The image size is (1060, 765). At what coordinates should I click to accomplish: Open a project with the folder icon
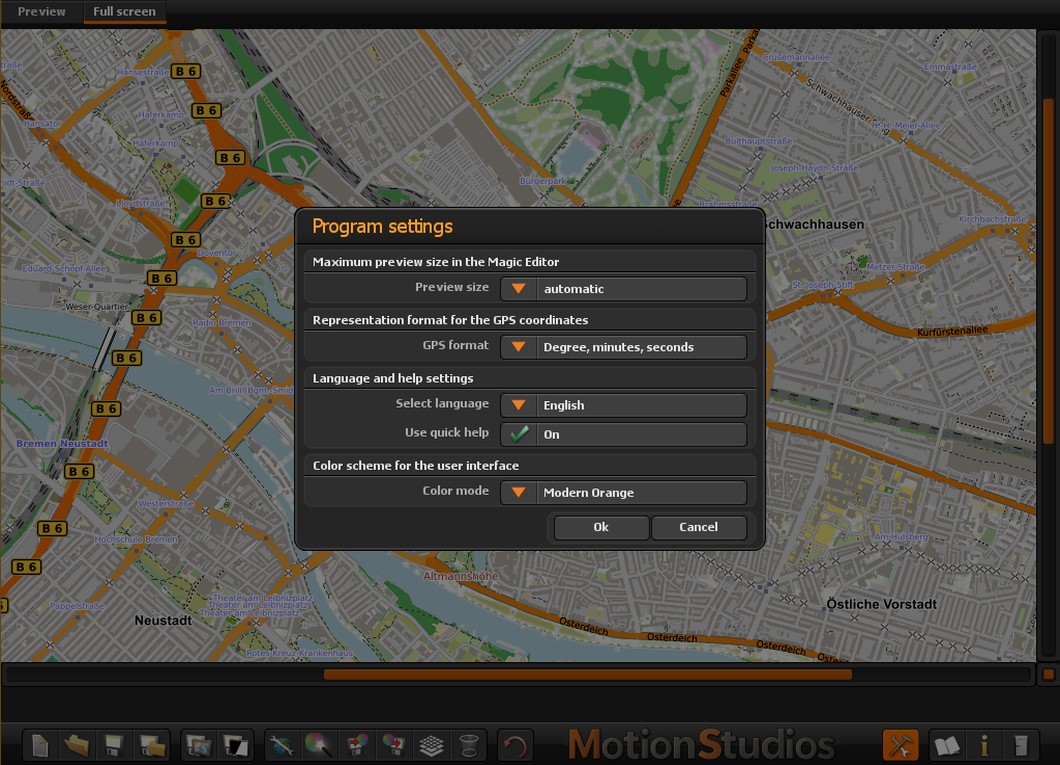click(76, 745)
